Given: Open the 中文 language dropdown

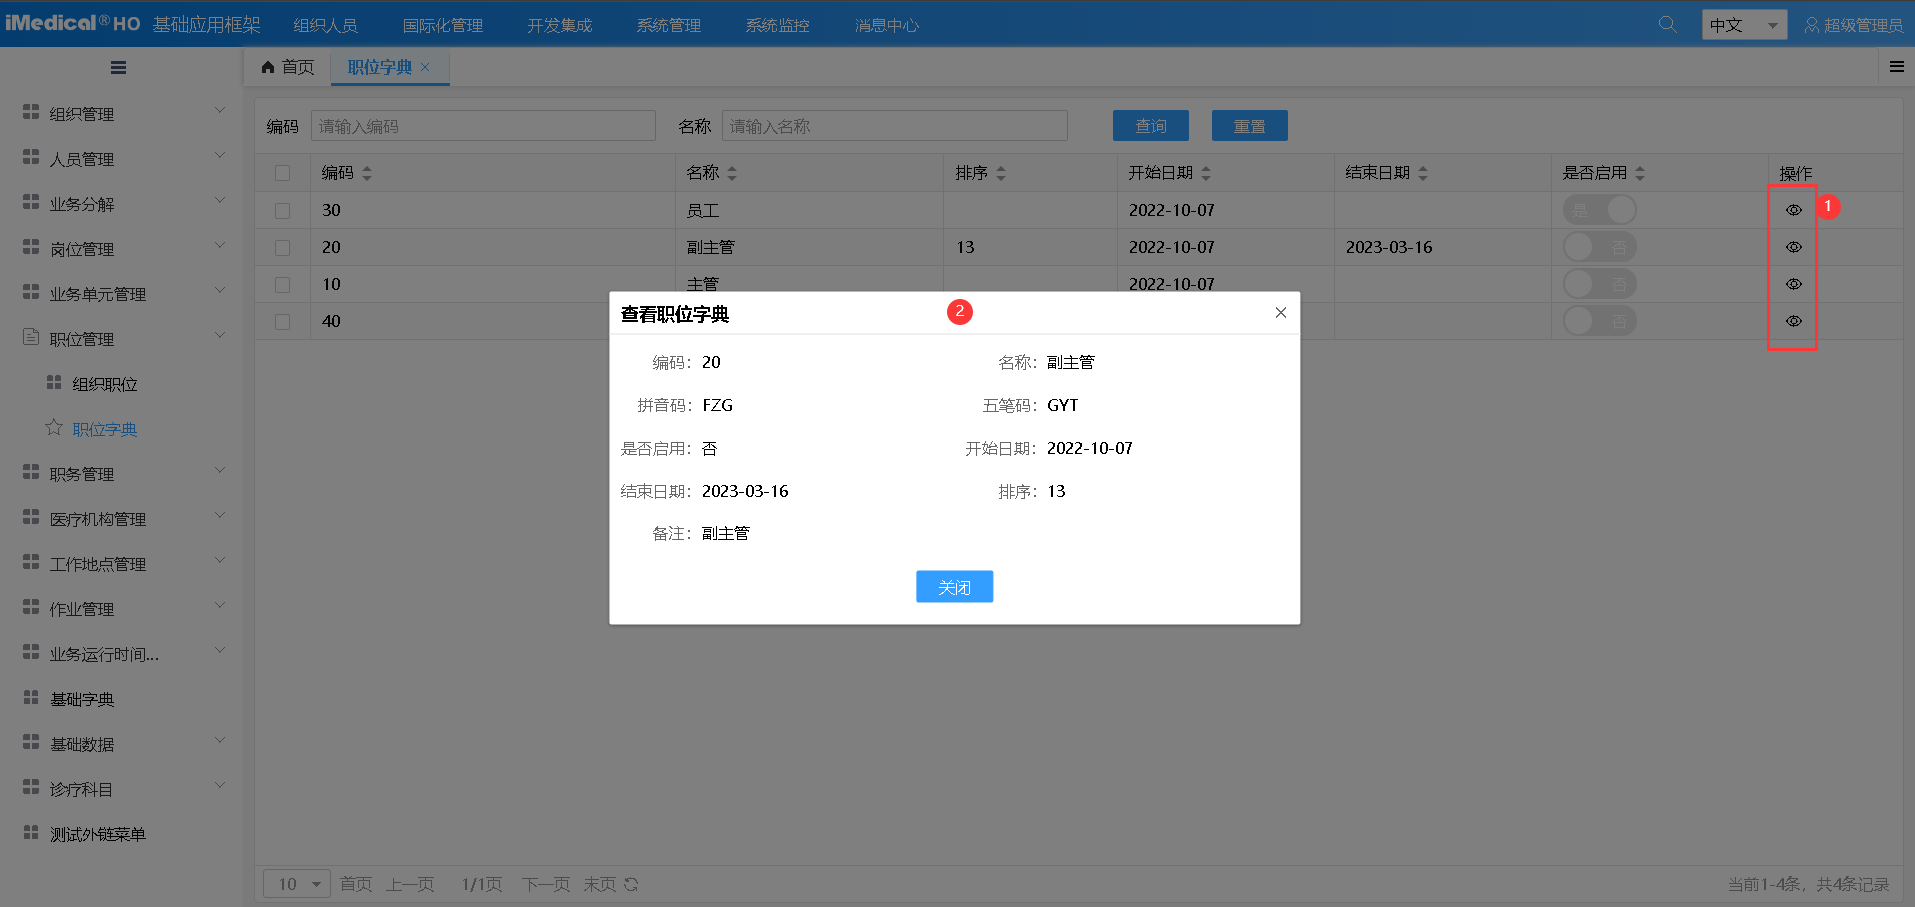Looking at the screenshot, I should [x=1743, y=23].
